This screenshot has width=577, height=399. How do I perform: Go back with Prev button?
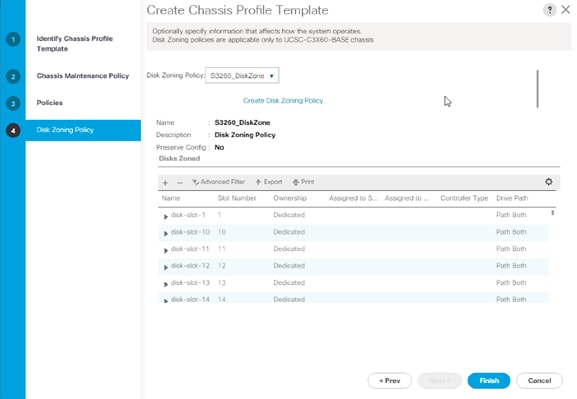click(x=389, y=381)
